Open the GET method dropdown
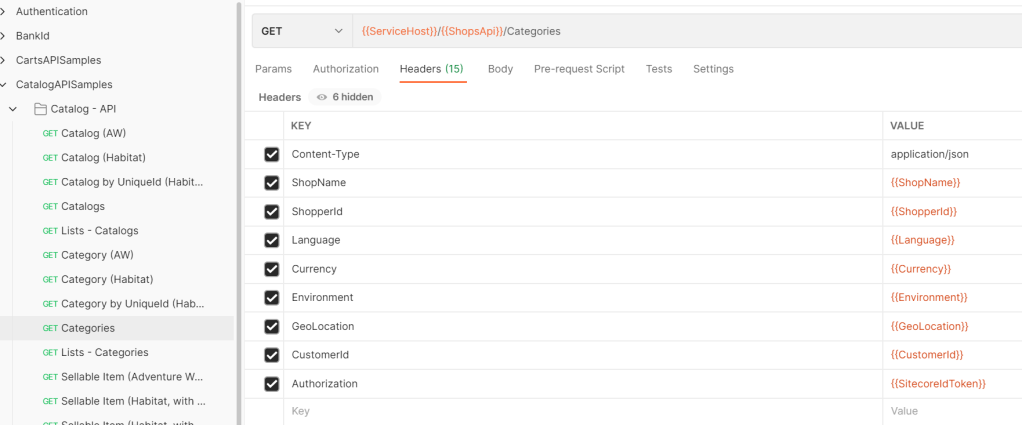The width and height of the screenshot is (1022, 425). point(301,31)
